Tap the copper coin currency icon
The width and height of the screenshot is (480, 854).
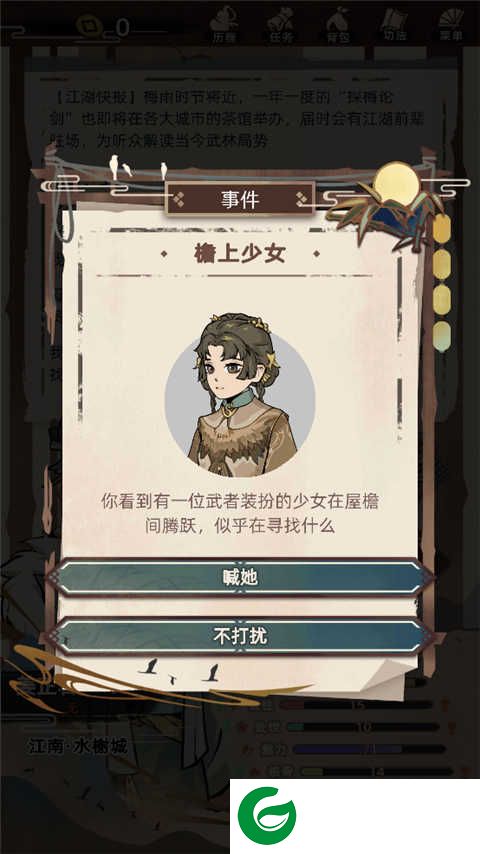point(89,26)
